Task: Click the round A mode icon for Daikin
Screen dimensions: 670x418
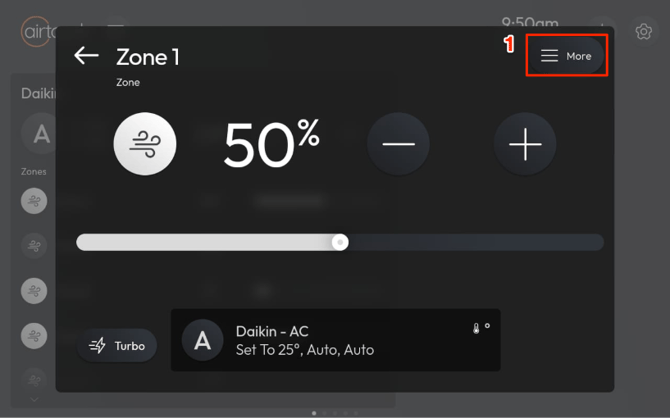Action: pos(203,341)
